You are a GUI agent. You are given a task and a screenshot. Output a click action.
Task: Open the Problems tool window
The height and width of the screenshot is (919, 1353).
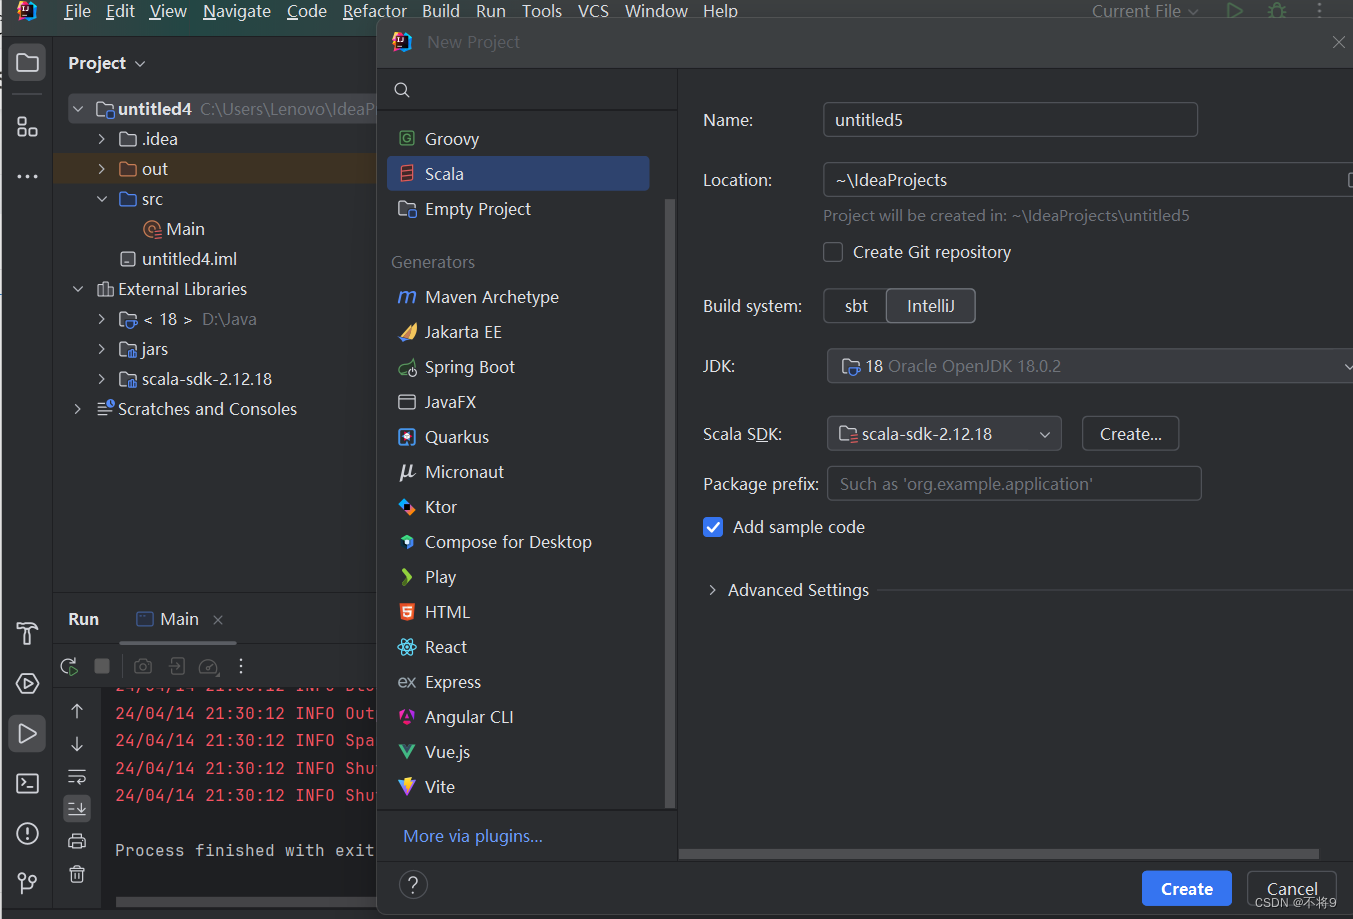[x=27, y=833]
